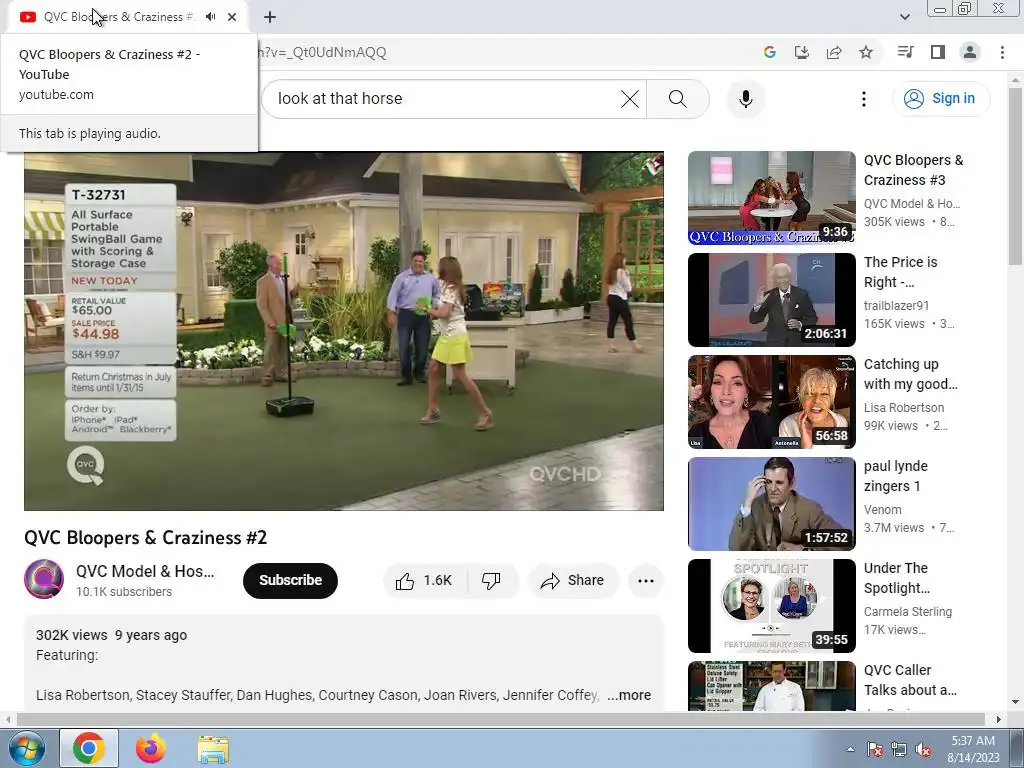Viewport: 1024px width, 768px height.
Task: Open Under The Spotlight thumbnail
Action: pyautogui.click(x=772, y=605)
